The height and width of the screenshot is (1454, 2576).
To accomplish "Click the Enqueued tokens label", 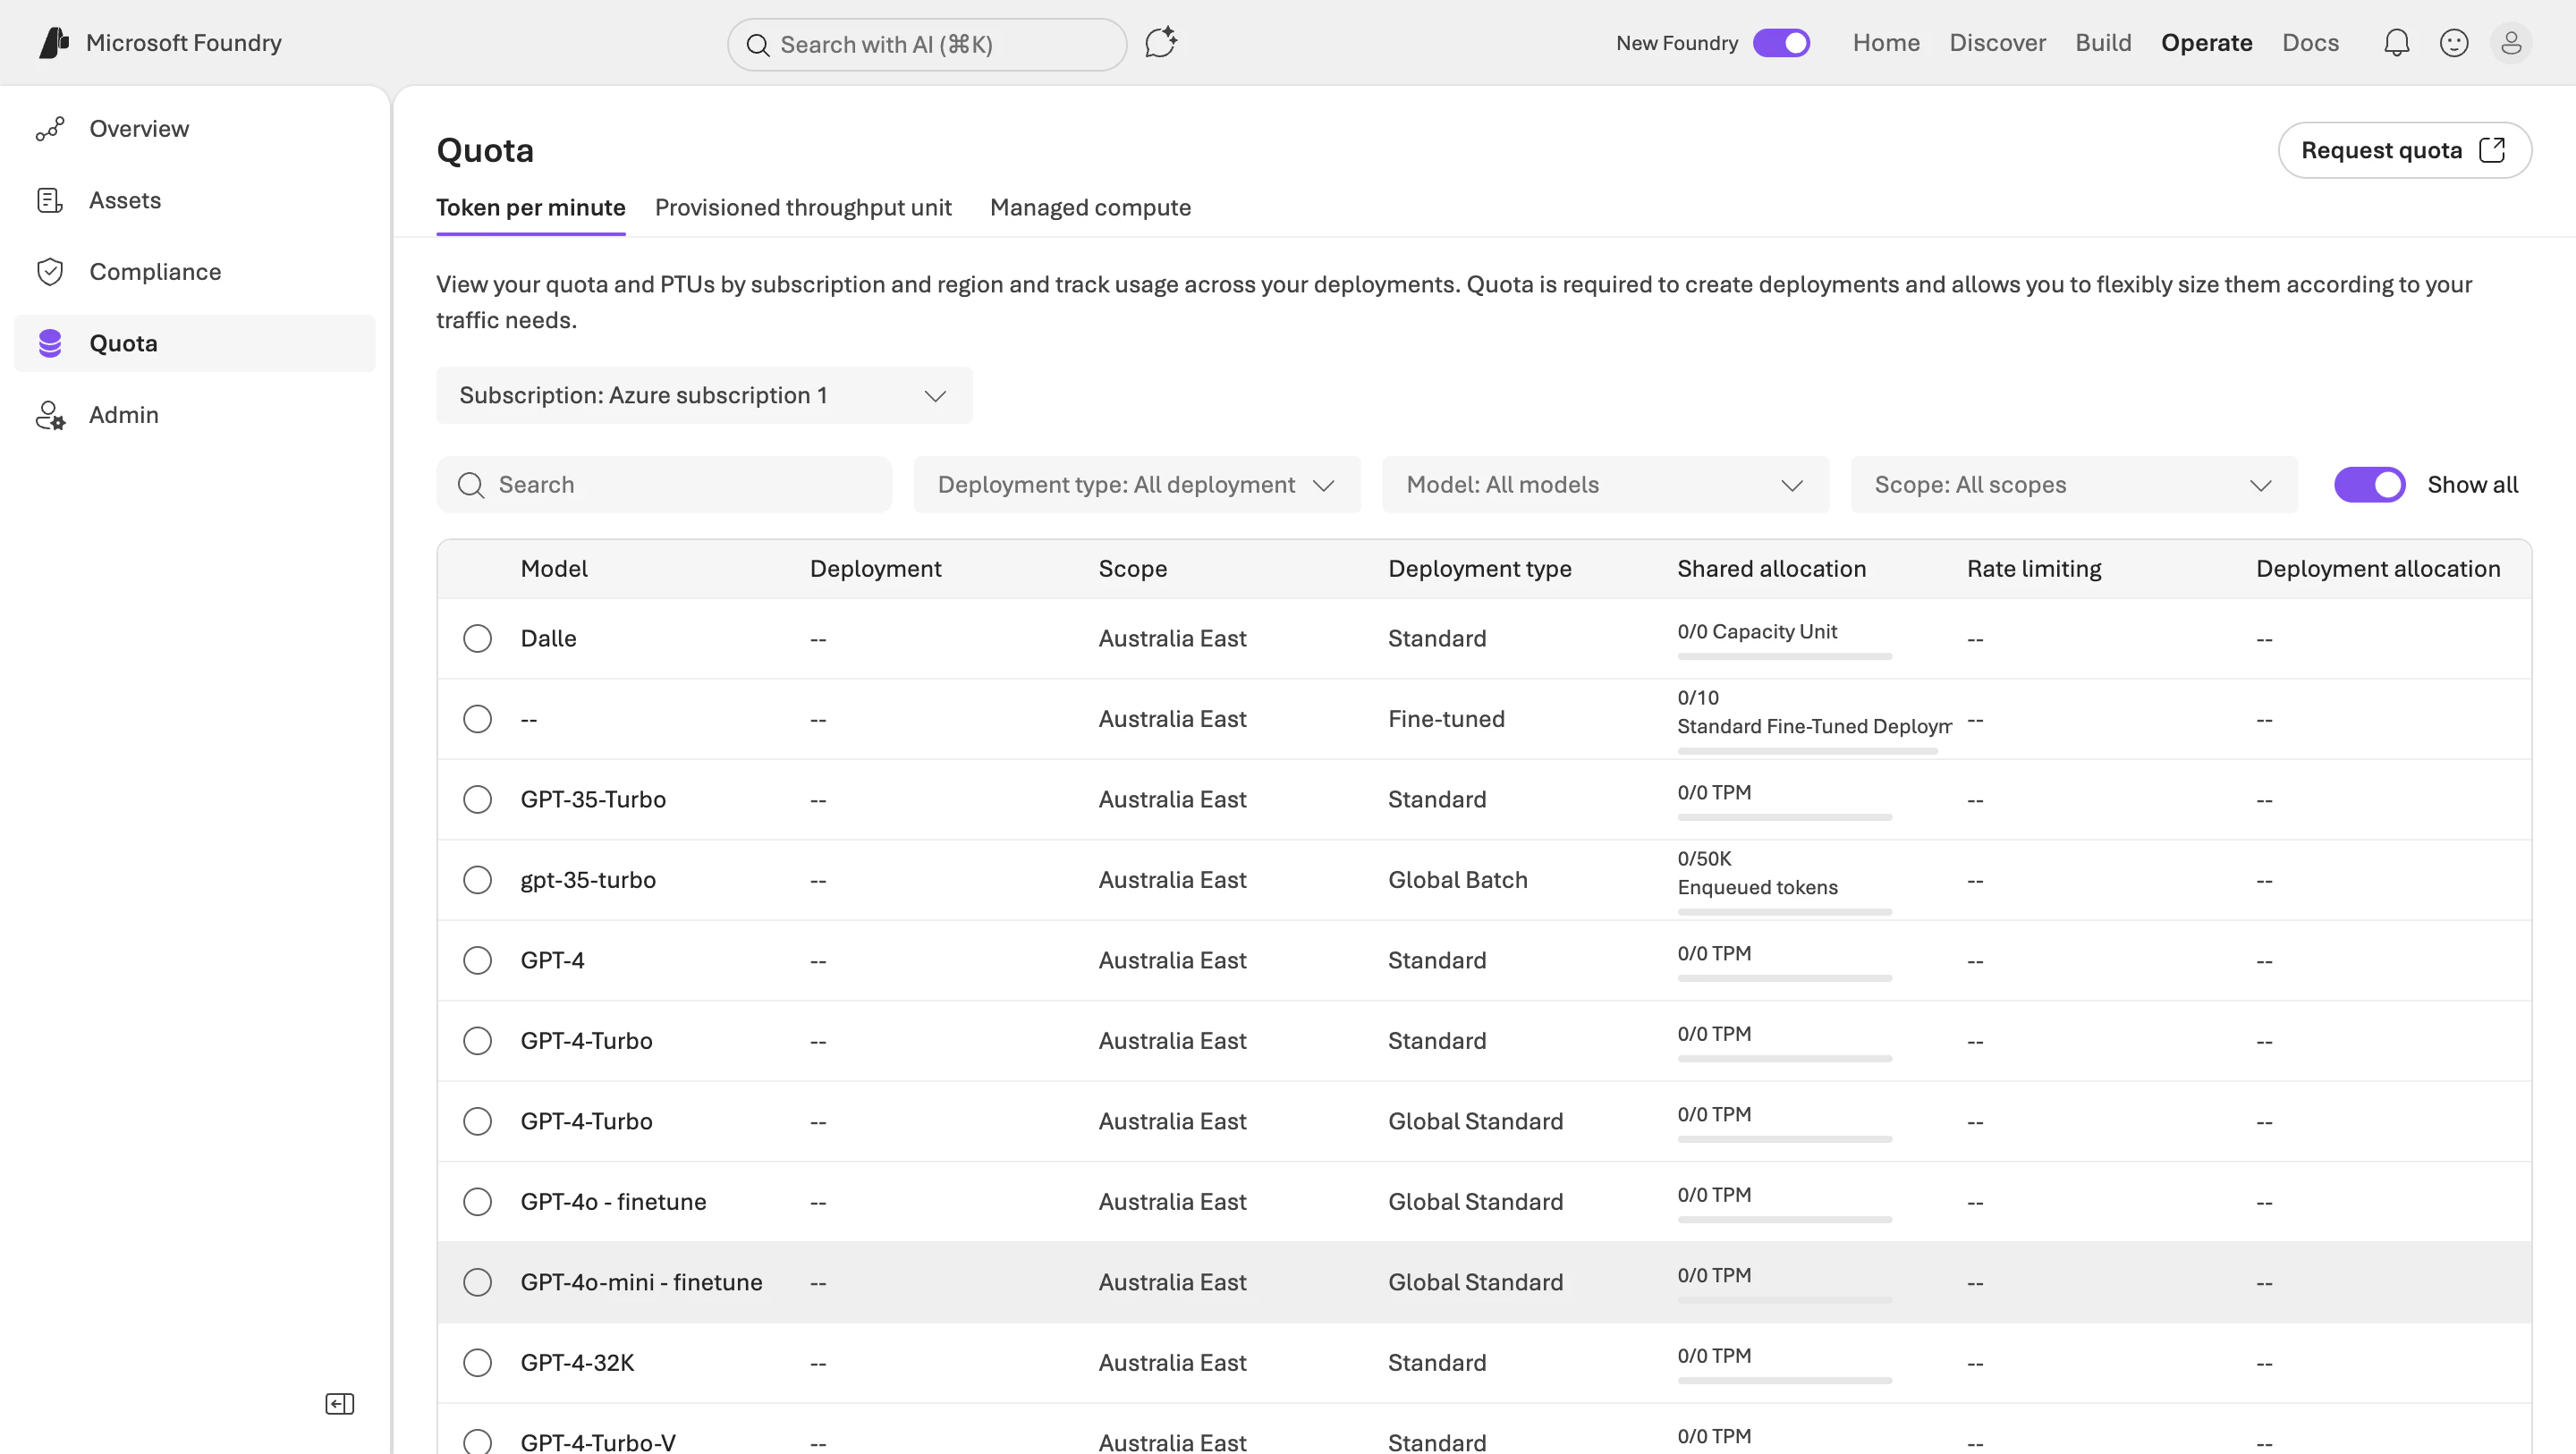I will [x=1757, y=888].
